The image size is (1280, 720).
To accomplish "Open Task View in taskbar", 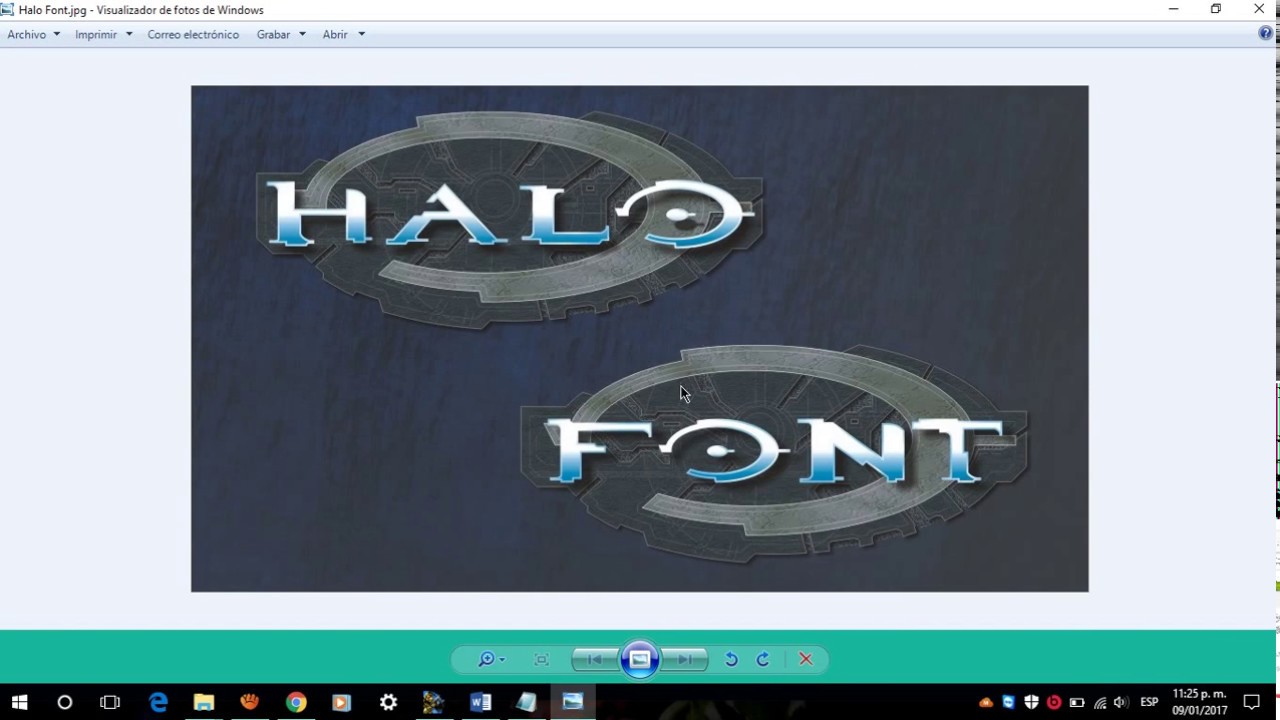I will 110,702.
